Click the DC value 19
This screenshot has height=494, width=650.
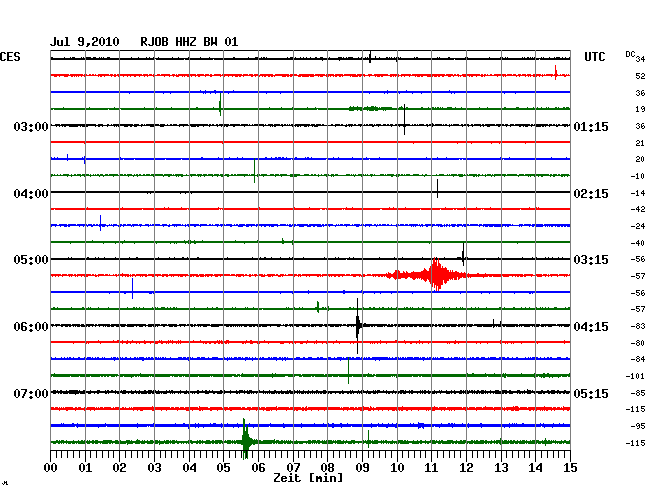640,109
